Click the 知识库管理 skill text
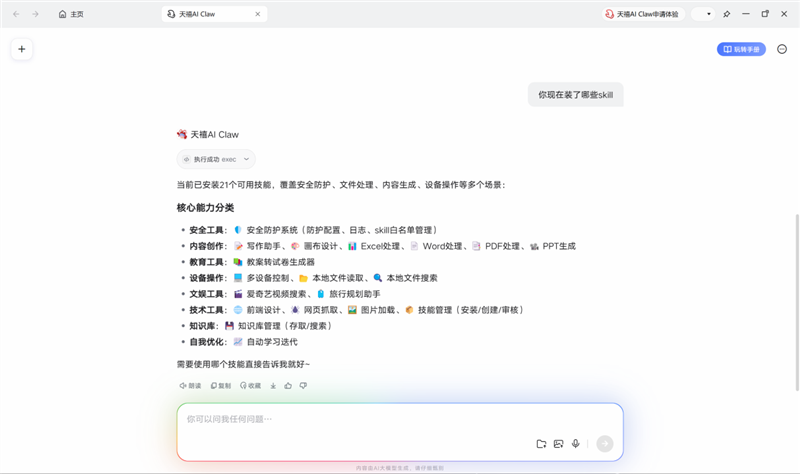The image size is (800, 474). pyautogui.click(x=259, y=326)
